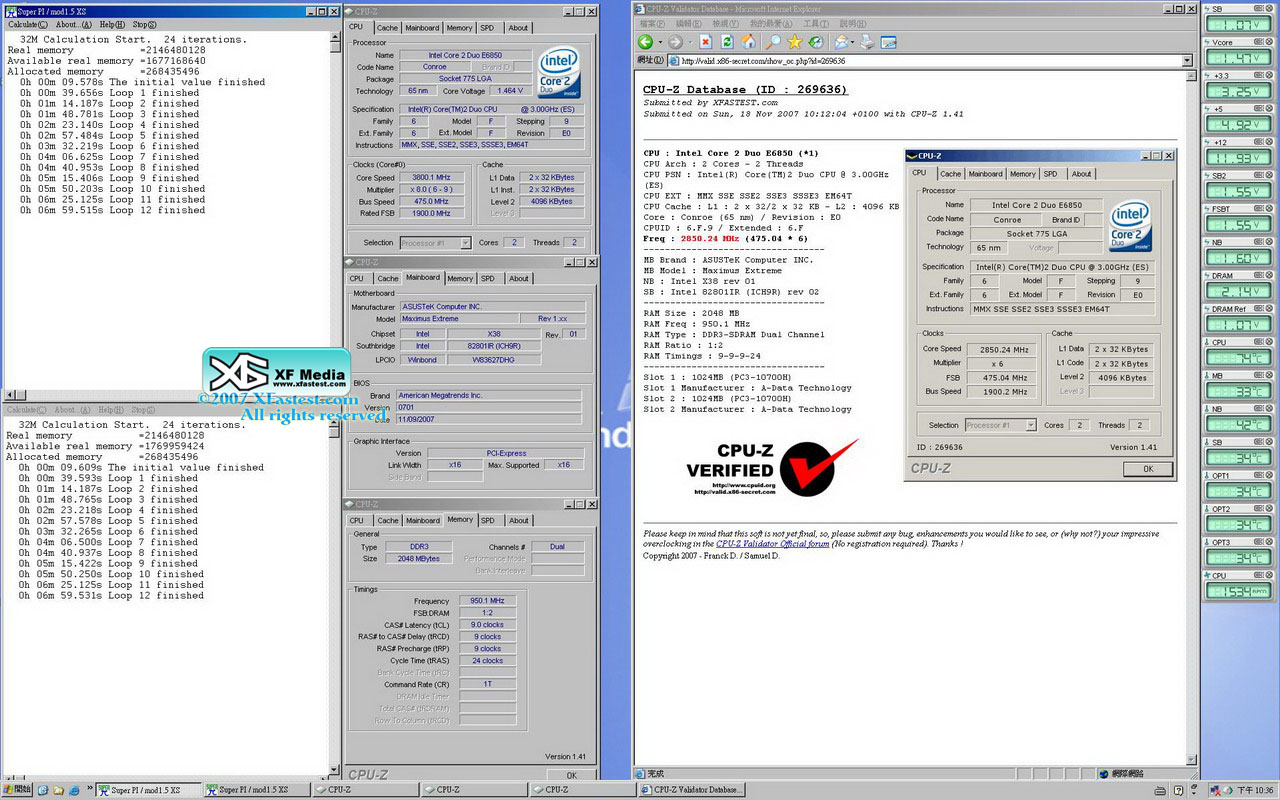Click Maximus Extreme model field in CPU-Z

pyautogui.click(x=459, y=319)
